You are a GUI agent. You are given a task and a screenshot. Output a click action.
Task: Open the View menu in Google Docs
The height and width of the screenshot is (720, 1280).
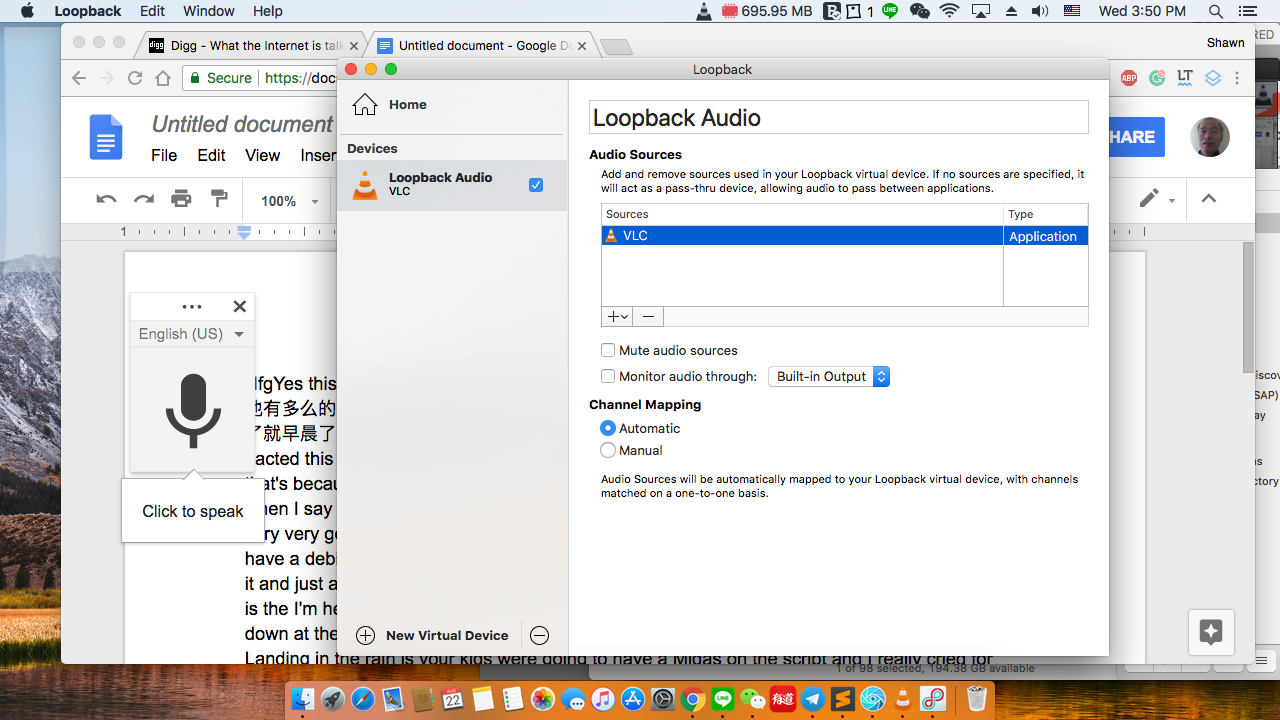[263, 155]
